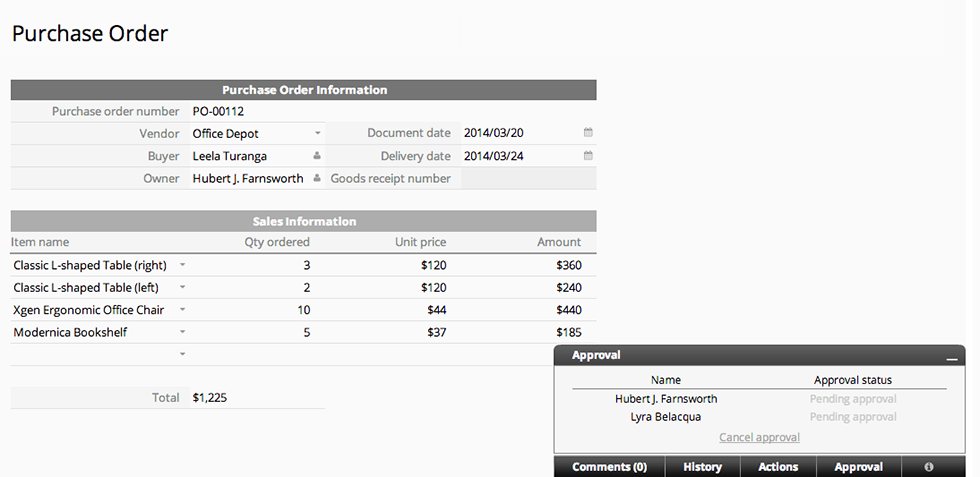
Task: Minimize the Approval panel
Action: (951, 356)
